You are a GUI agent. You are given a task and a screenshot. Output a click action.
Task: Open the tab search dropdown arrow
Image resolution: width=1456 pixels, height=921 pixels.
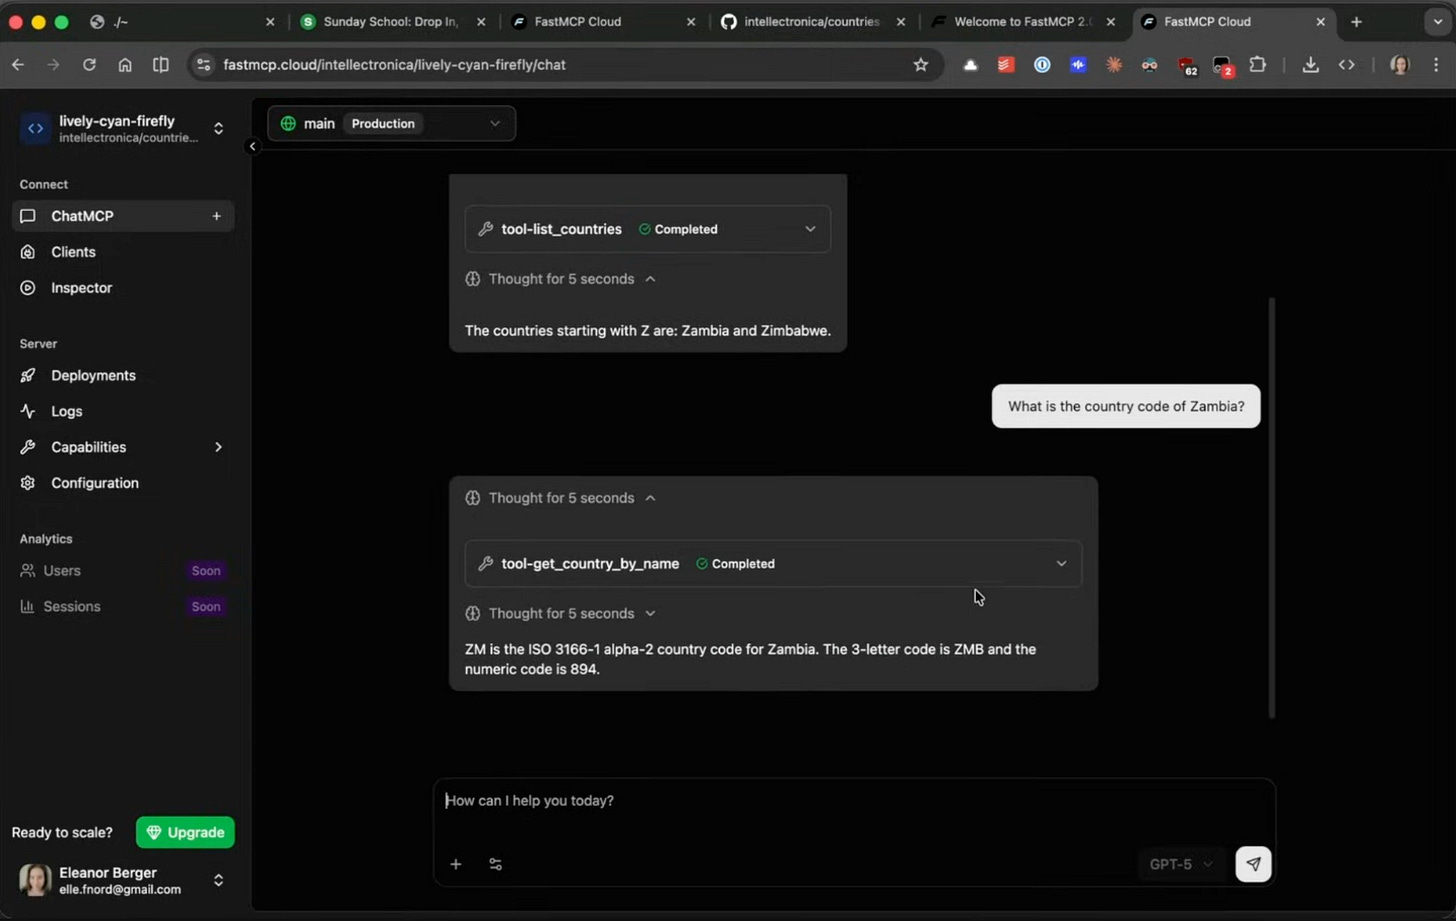pos(1437,21)
